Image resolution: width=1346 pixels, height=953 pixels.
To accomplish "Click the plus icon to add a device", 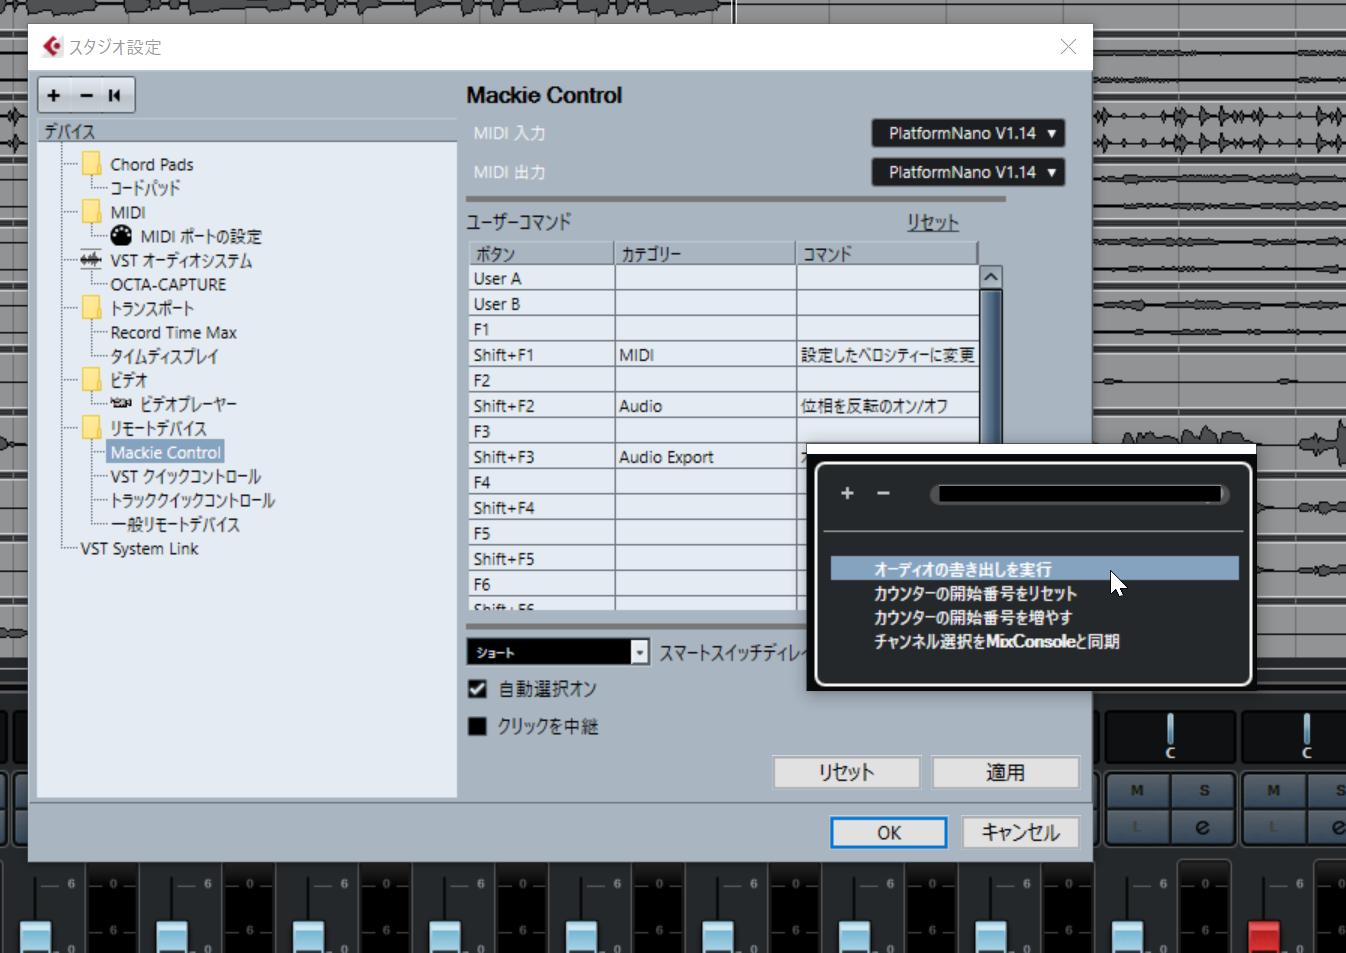I will tap(53, 95).
